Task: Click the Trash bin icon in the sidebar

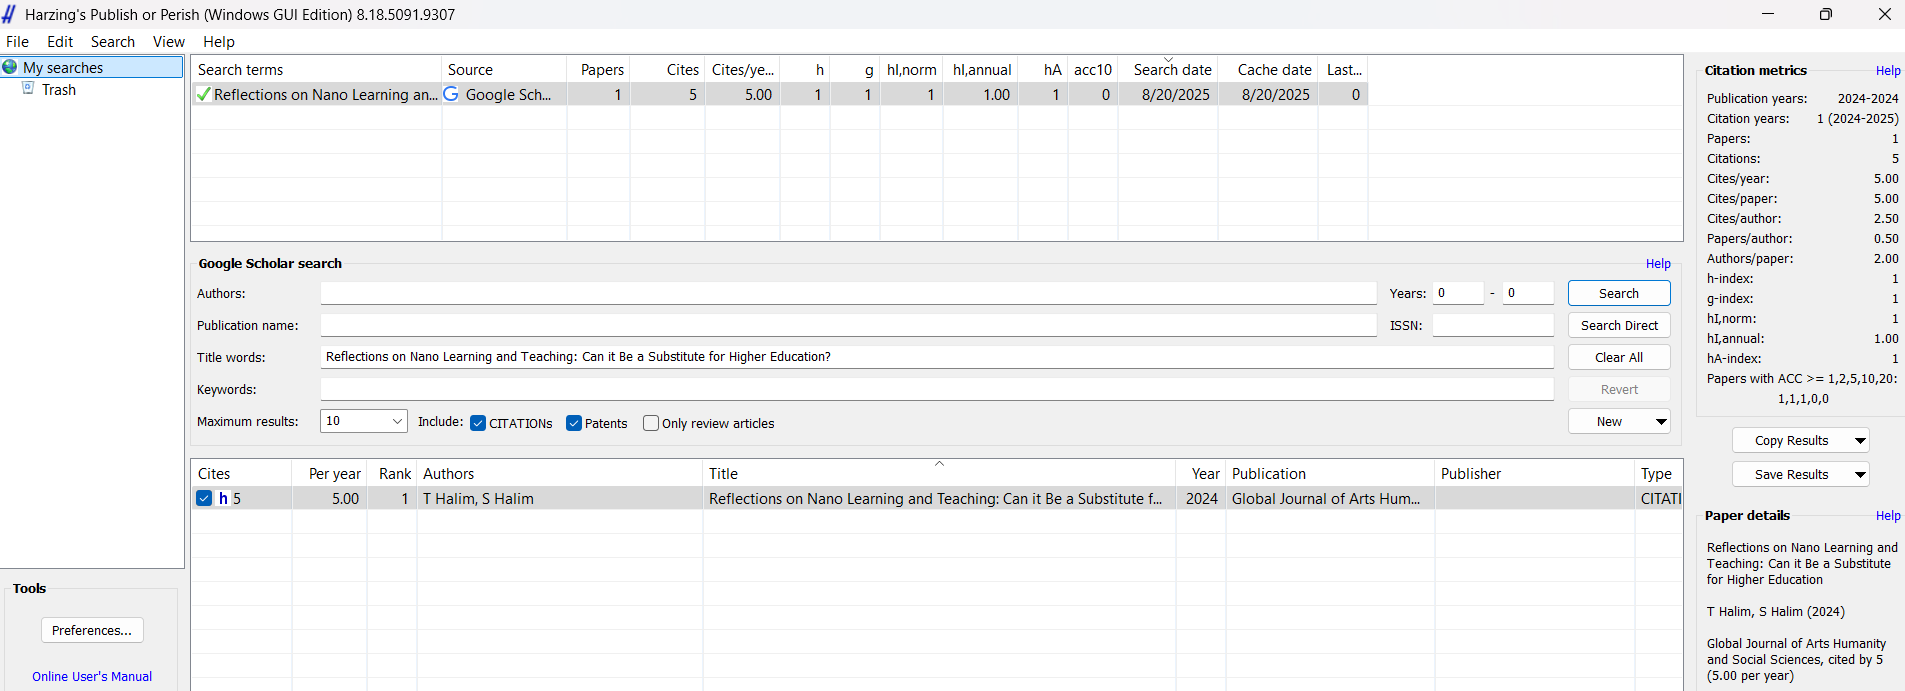Action: point(28,89)
